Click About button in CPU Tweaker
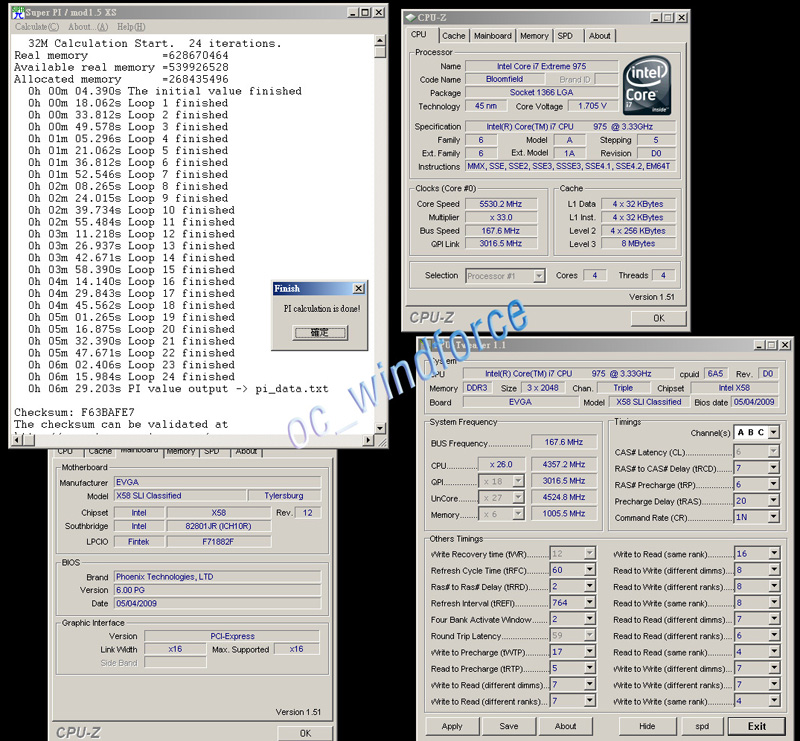This screenshot has height=741, width=800. click(565, 726)
